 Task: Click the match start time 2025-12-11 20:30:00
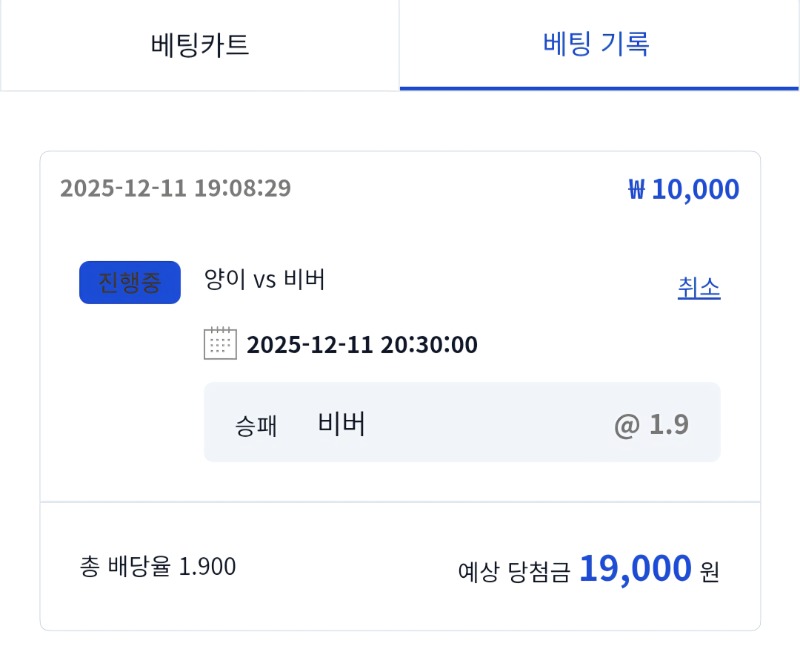click(x=361, y=344)
